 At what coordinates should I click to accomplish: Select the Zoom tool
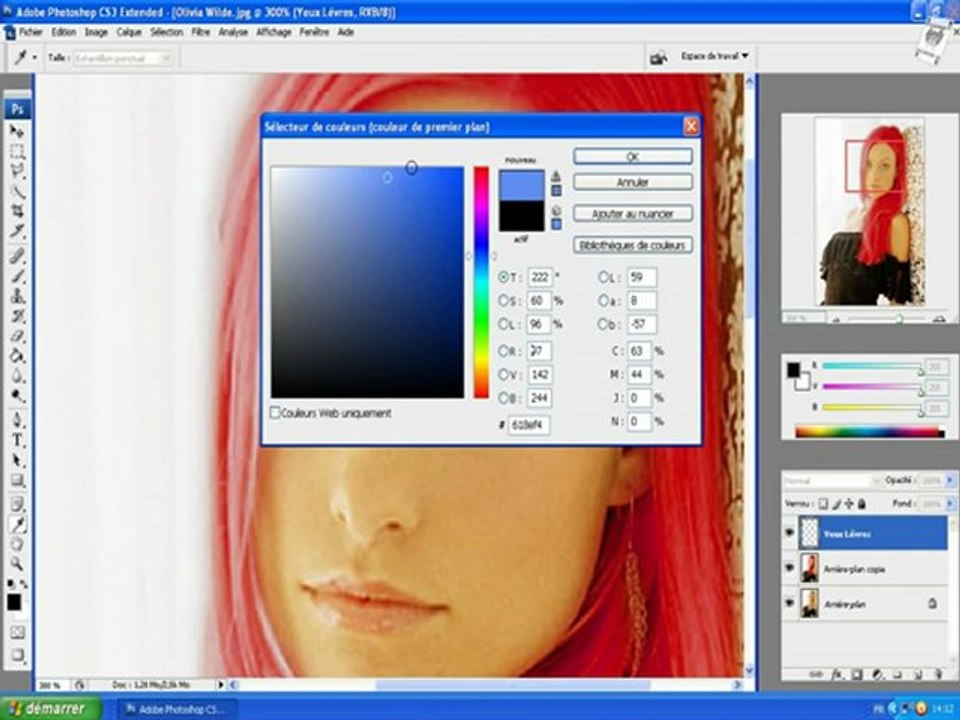17,564
